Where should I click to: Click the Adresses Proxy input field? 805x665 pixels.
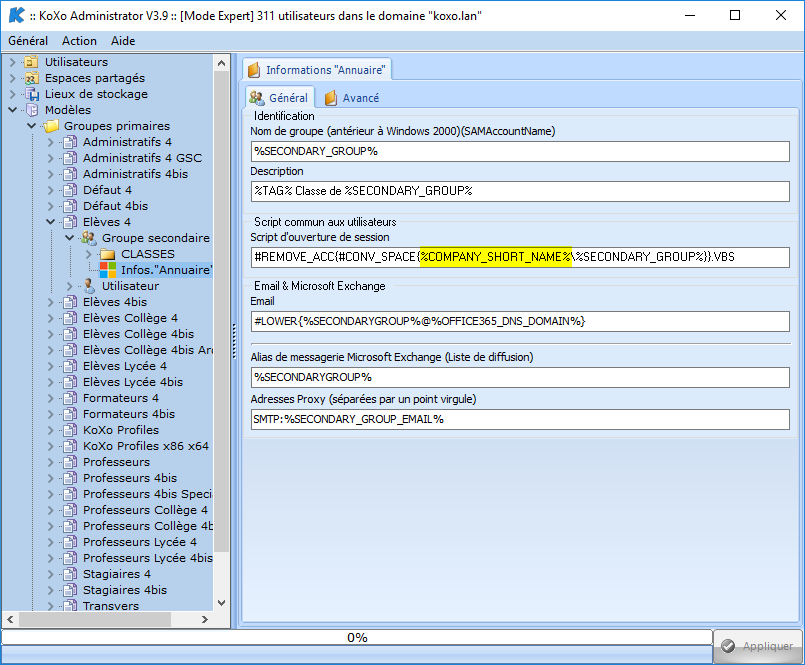click(x=520, y=420)
